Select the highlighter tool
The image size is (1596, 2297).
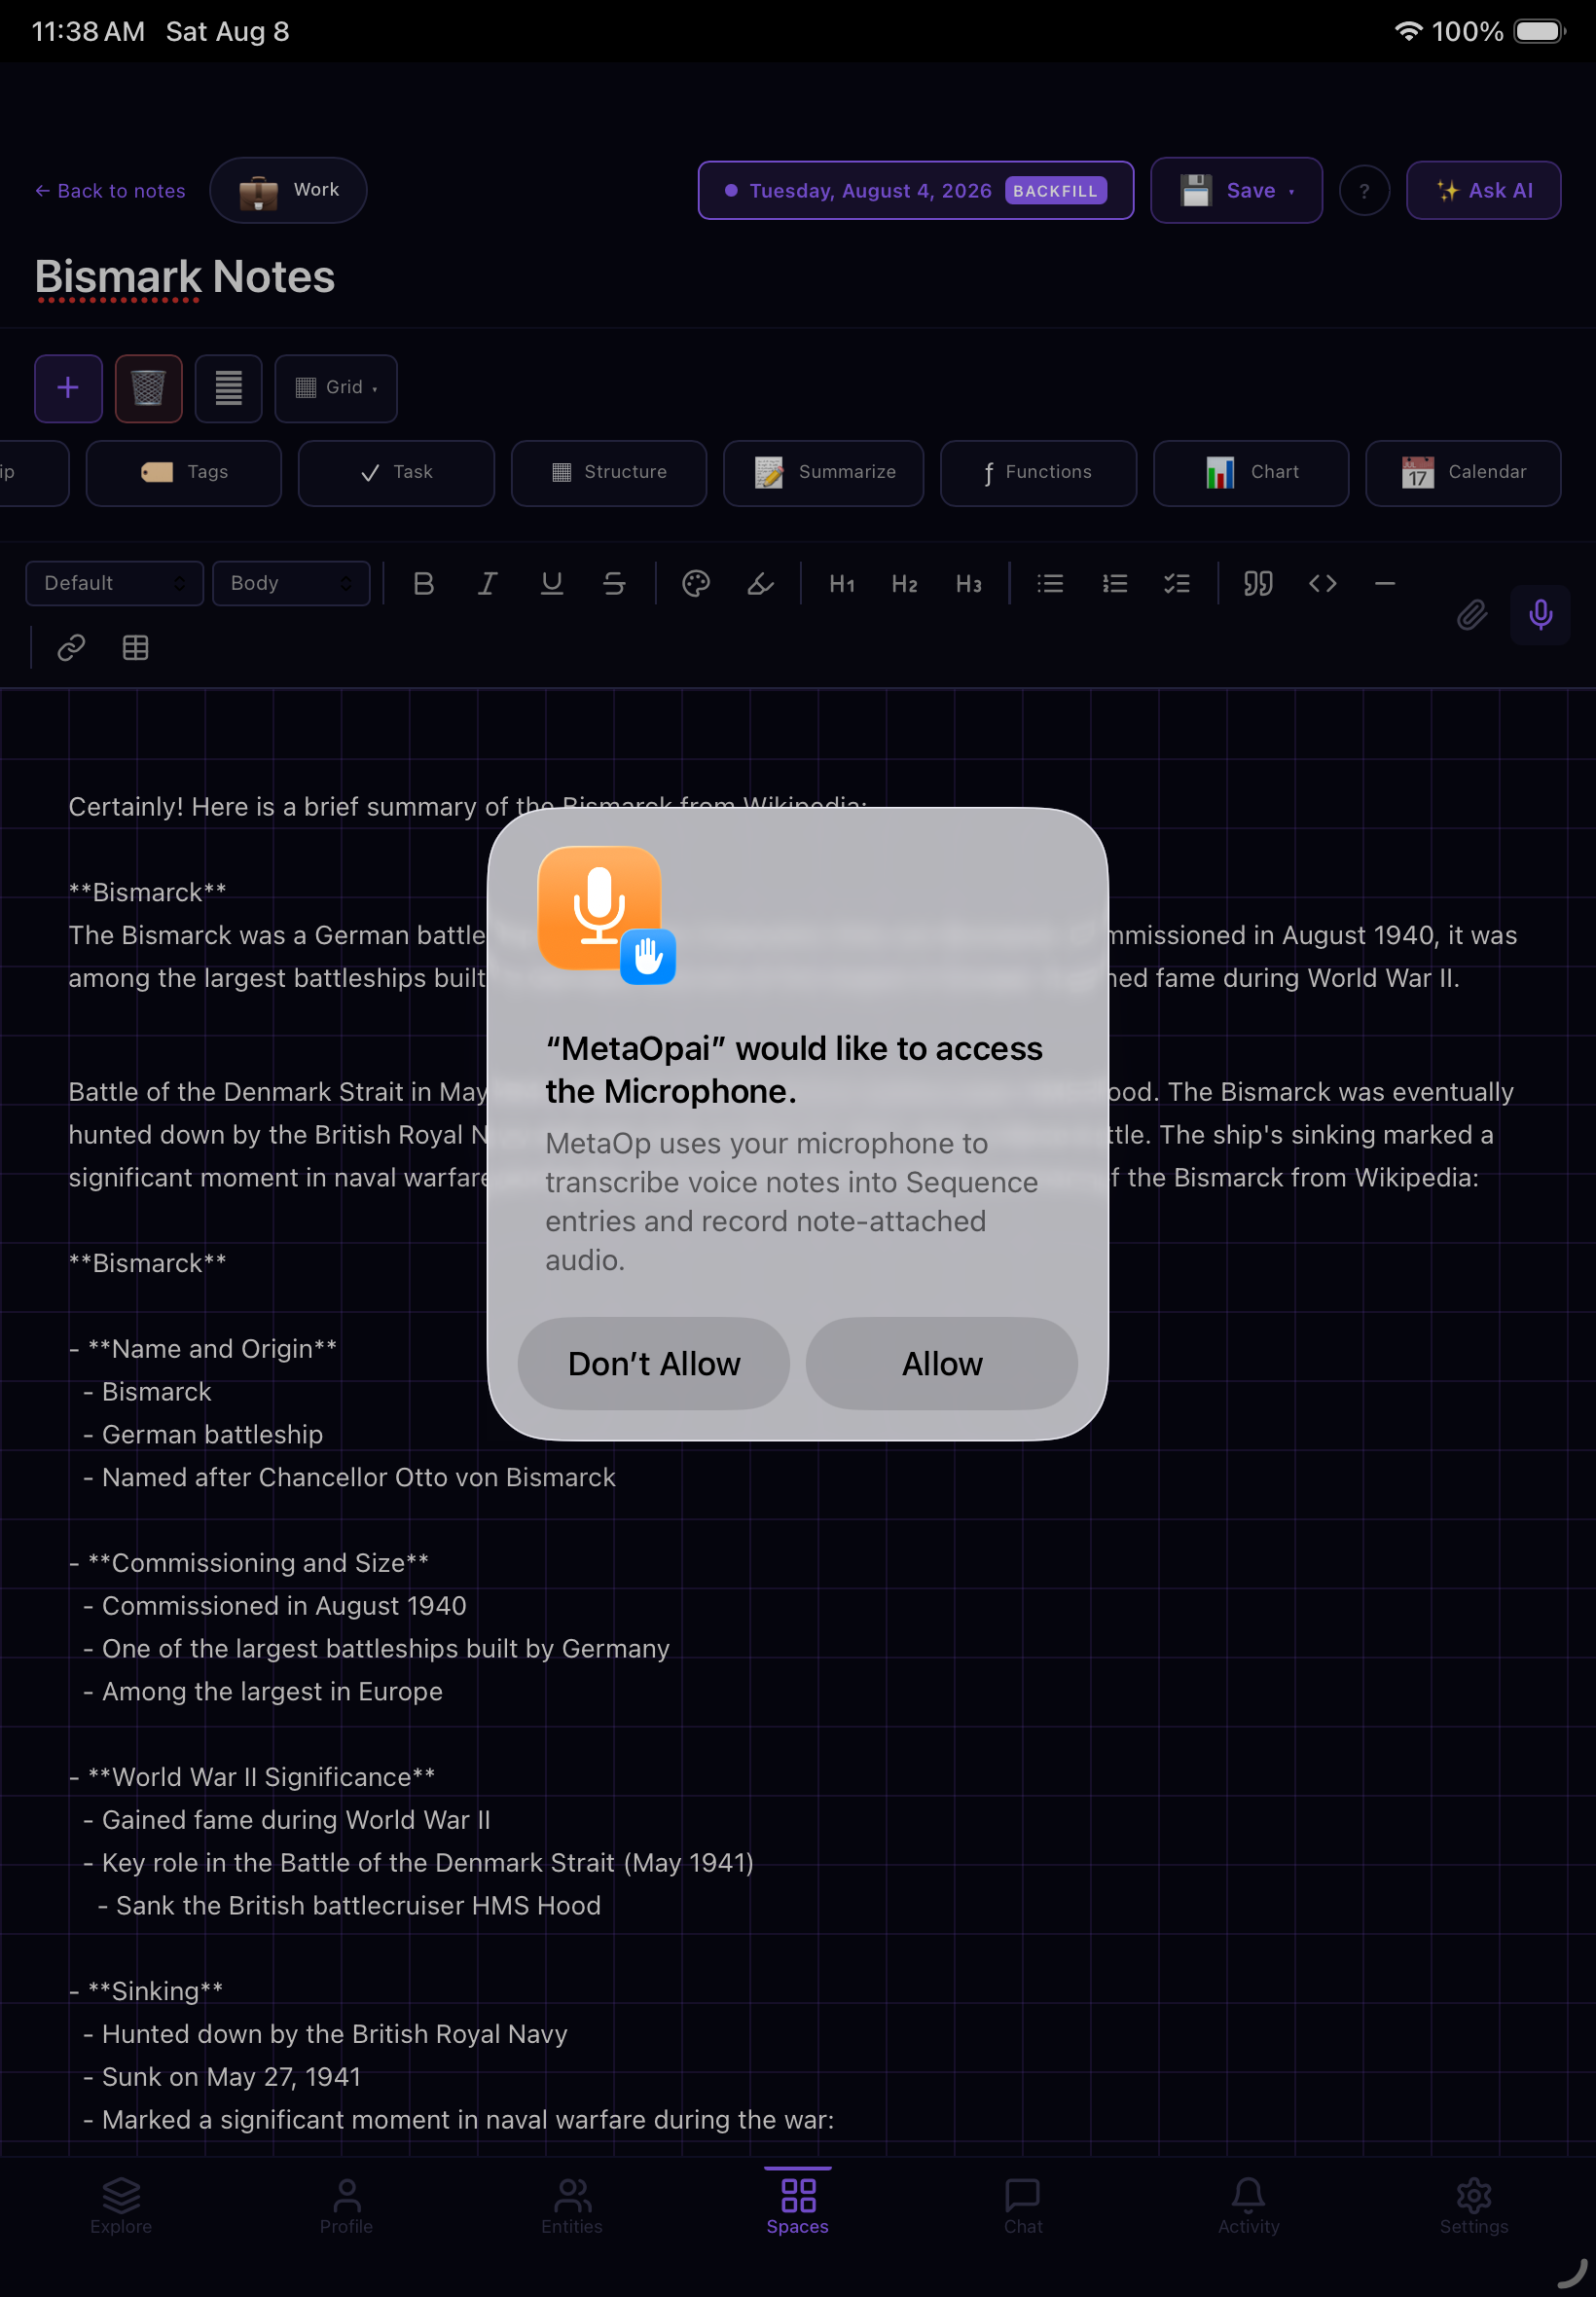pos(760,584)
